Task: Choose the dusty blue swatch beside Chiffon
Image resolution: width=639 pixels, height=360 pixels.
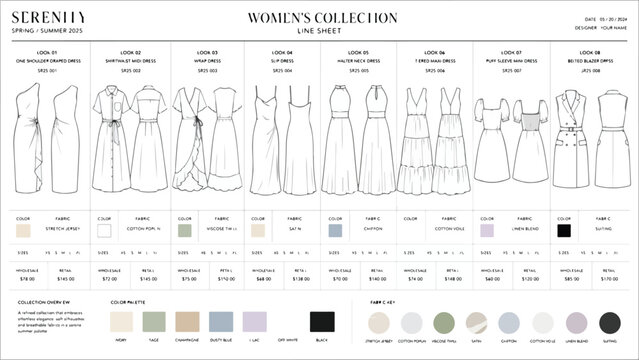Action: pos(335,231)
